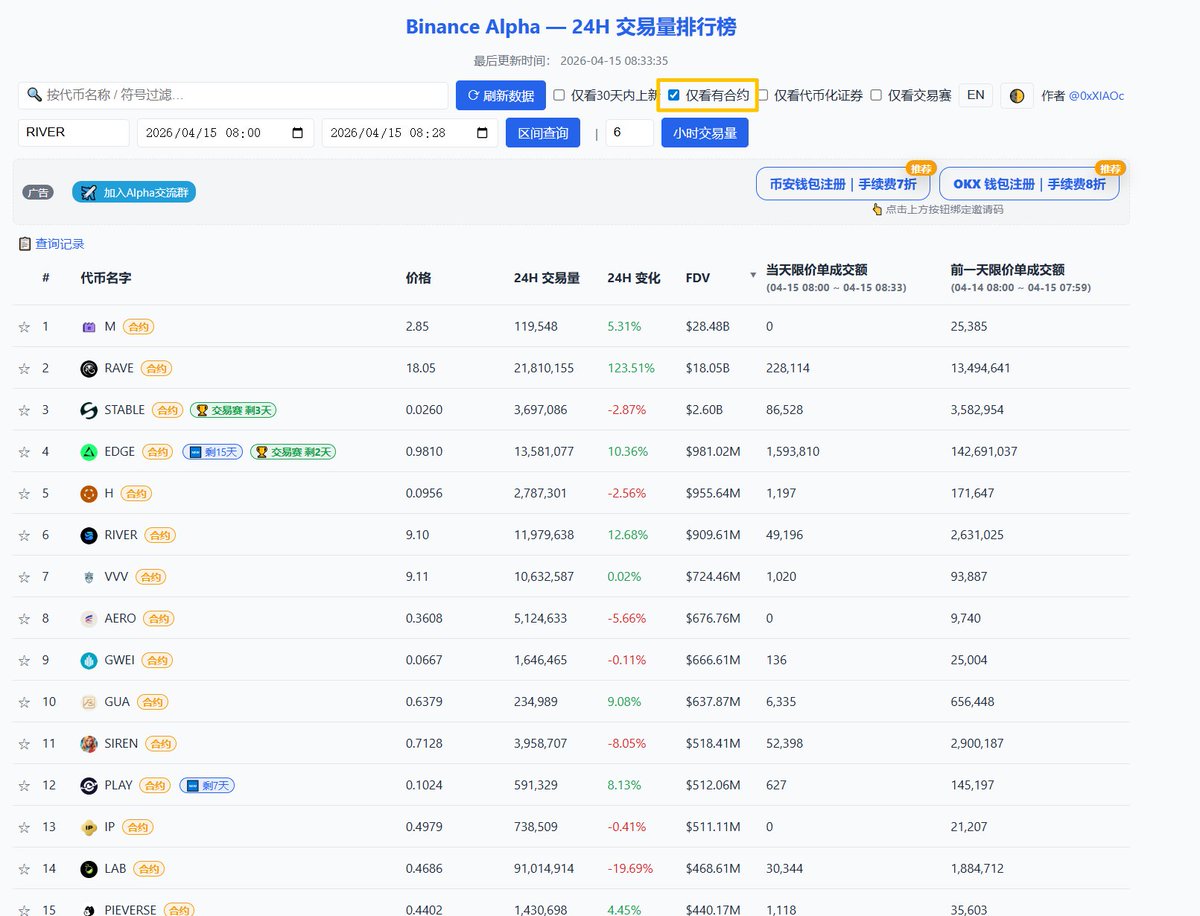Click the hours input showing 6
Viewport: 1200px width, 916px height.
click(630, 133)
